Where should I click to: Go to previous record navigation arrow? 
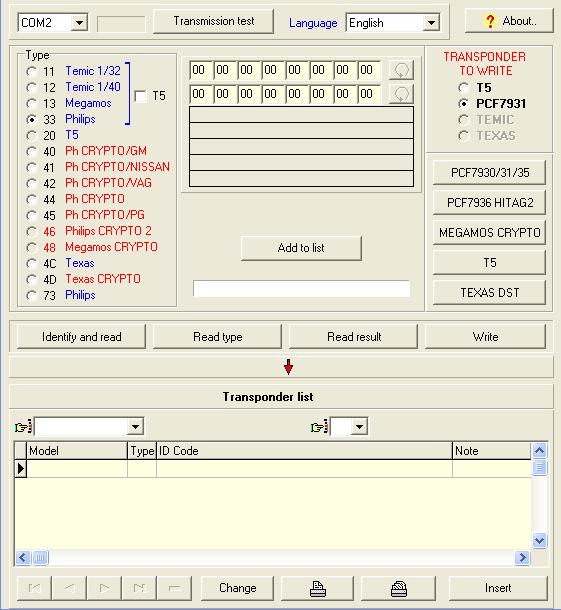(69, 588)
